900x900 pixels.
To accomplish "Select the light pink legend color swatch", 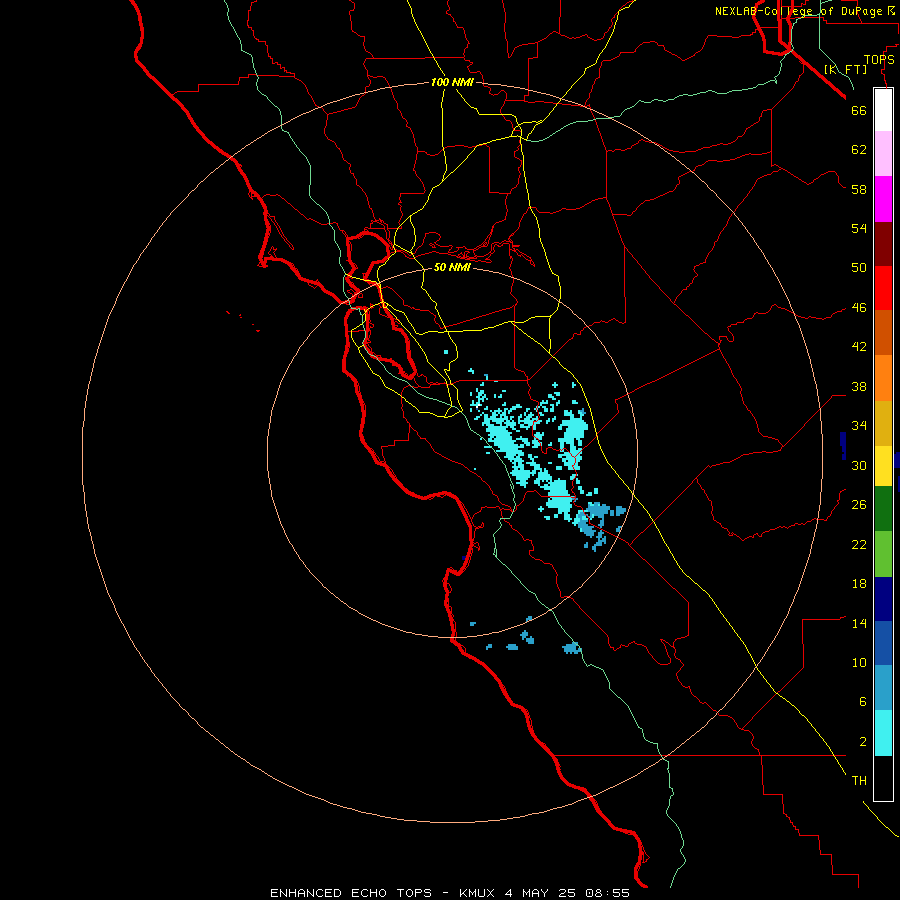I will pyautogui.click(x=883, y=153).
